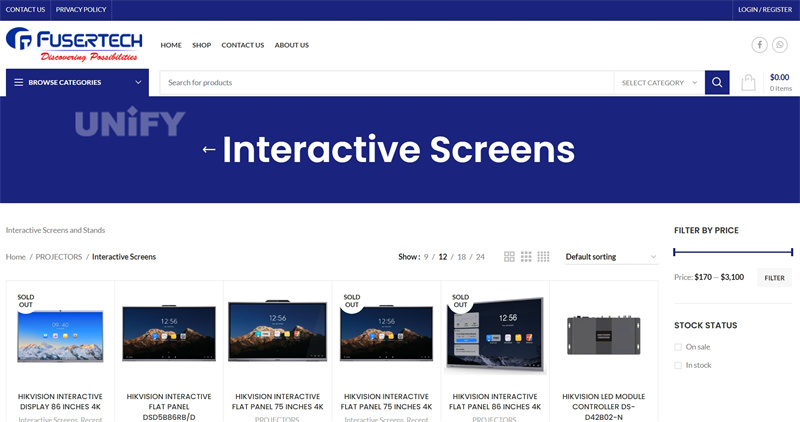Click PROJECTORS in the breadcrumb

pos(59,257)
